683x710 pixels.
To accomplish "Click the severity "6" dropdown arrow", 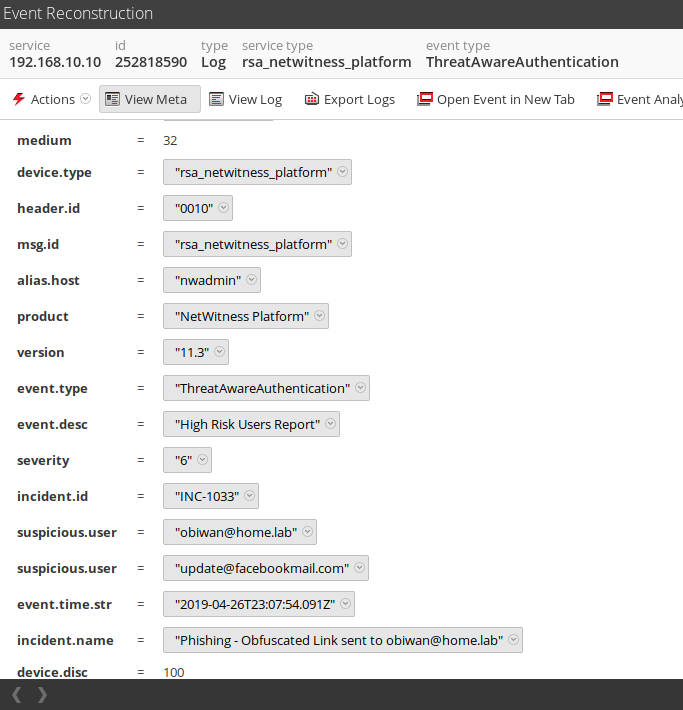I will coord(203,460).
